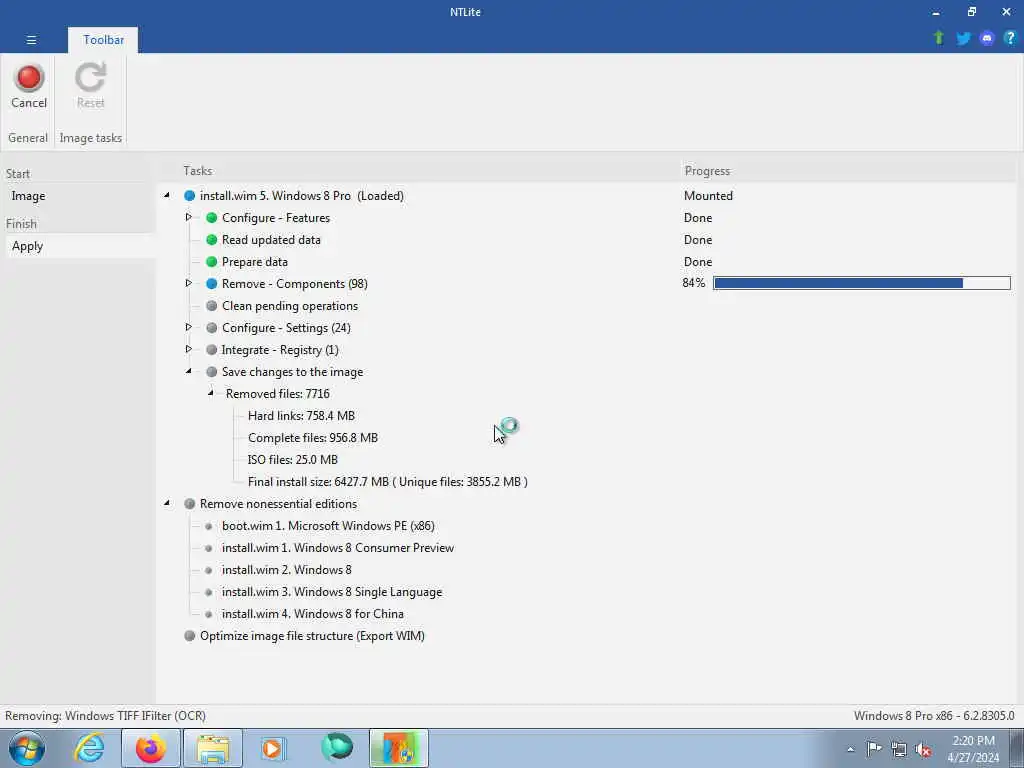Open the Discord icon
This screenshot has height=768, width=1024.
987,38
